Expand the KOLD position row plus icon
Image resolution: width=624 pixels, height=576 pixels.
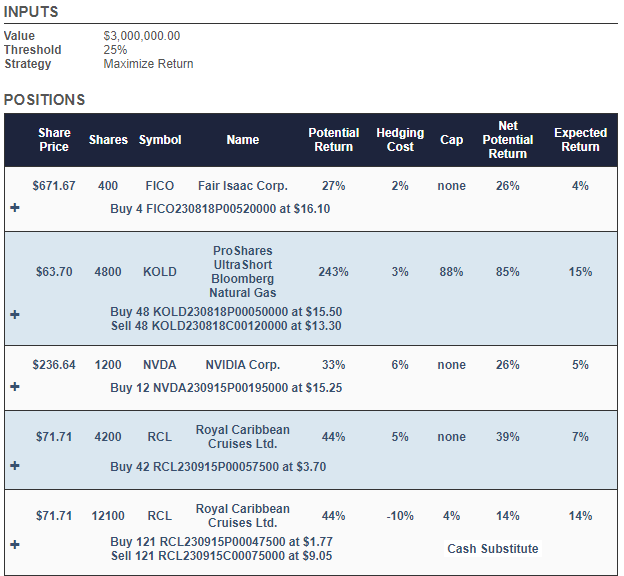click(x=15, y=315)
